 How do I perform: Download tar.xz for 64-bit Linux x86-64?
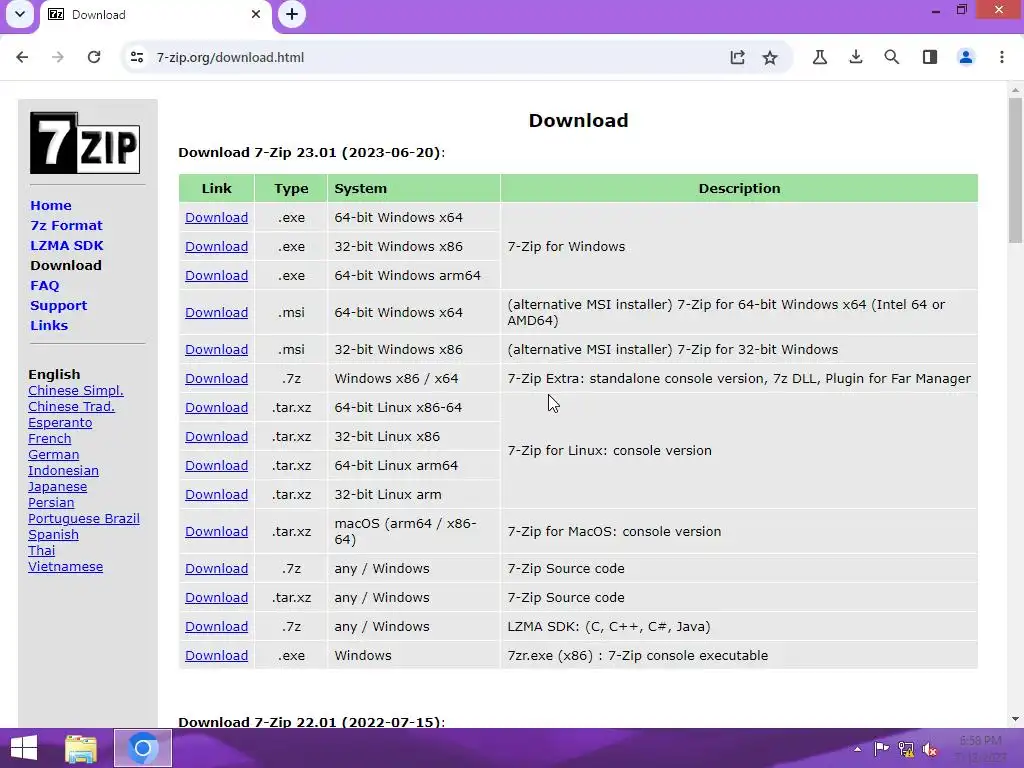(x=216, y=408)
